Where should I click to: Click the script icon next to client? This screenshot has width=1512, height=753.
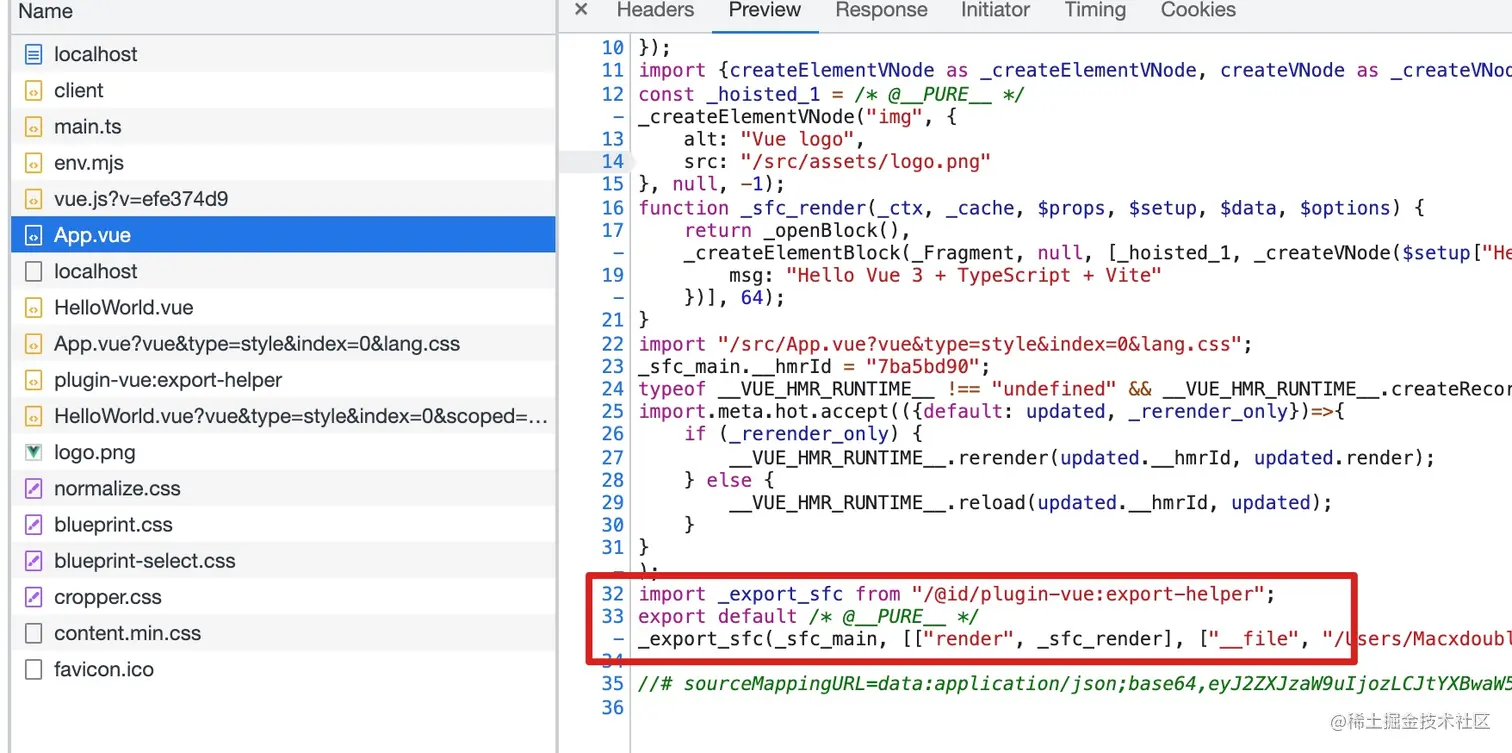(33, 91)
